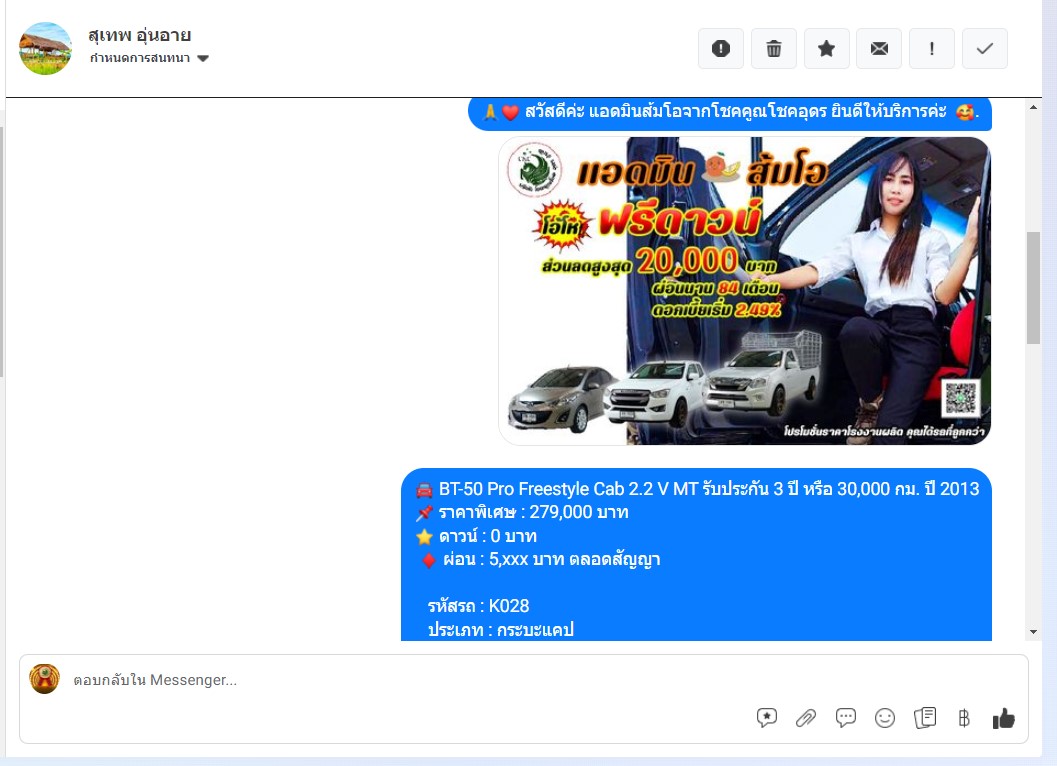Image resolution: width=1057 pixels, height=766 pixels.
Task: Click scroll down arrow of chat
Action: point(1033,632)
